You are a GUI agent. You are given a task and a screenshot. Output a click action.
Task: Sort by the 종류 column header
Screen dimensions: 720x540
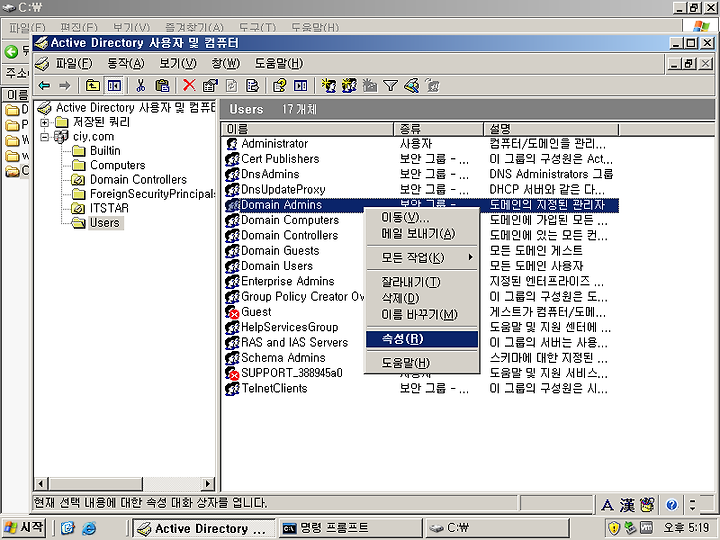coord(439,129)
